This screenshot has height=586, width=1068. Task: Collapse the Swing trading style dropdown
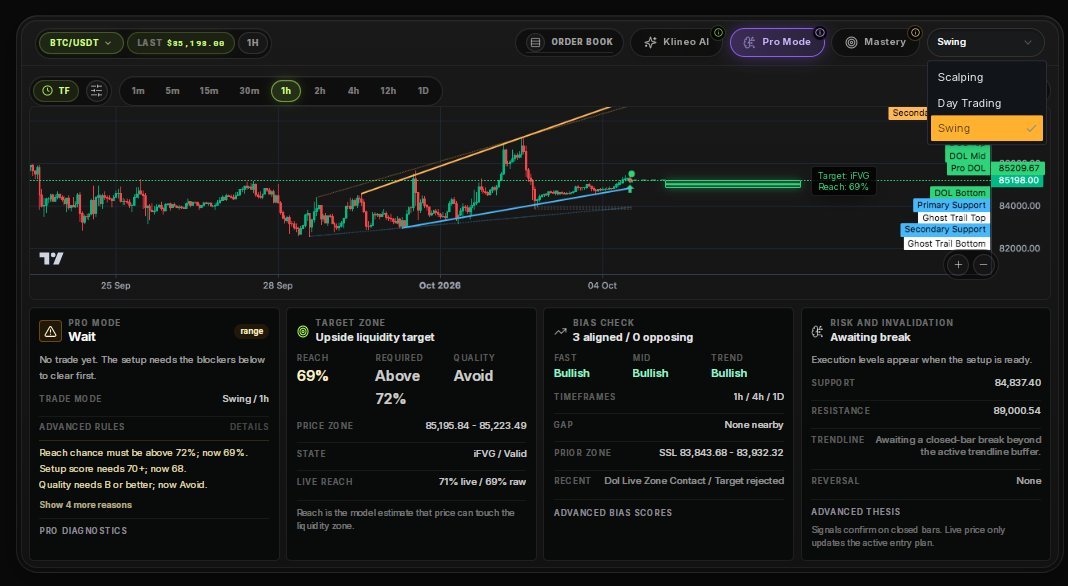click(985, 42)
